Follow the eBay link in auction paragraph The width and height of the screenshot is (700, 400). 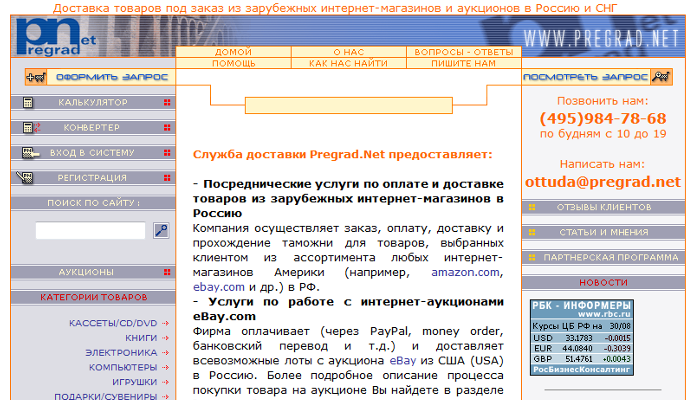[403, 361]
